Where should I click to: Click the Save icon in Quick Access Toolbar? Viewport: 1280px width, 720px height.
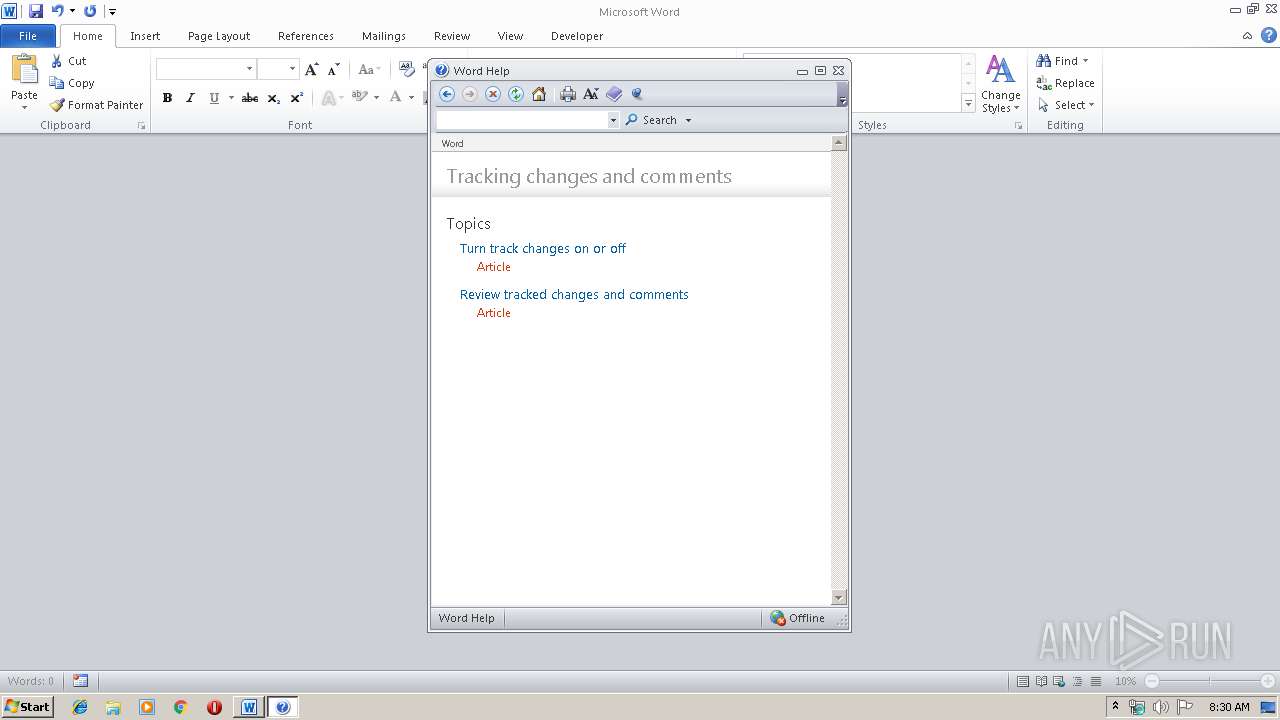click(x=36, y=11)
